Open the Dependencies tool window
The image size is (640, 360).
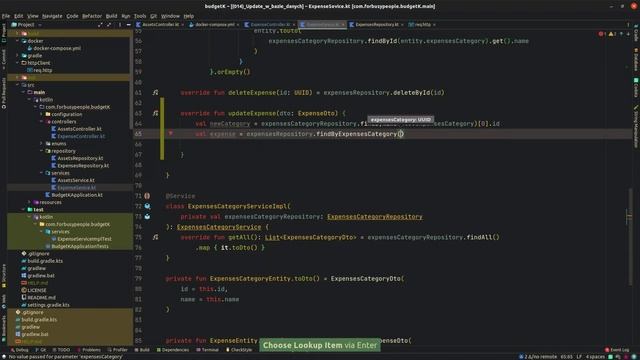pos(173,350)
